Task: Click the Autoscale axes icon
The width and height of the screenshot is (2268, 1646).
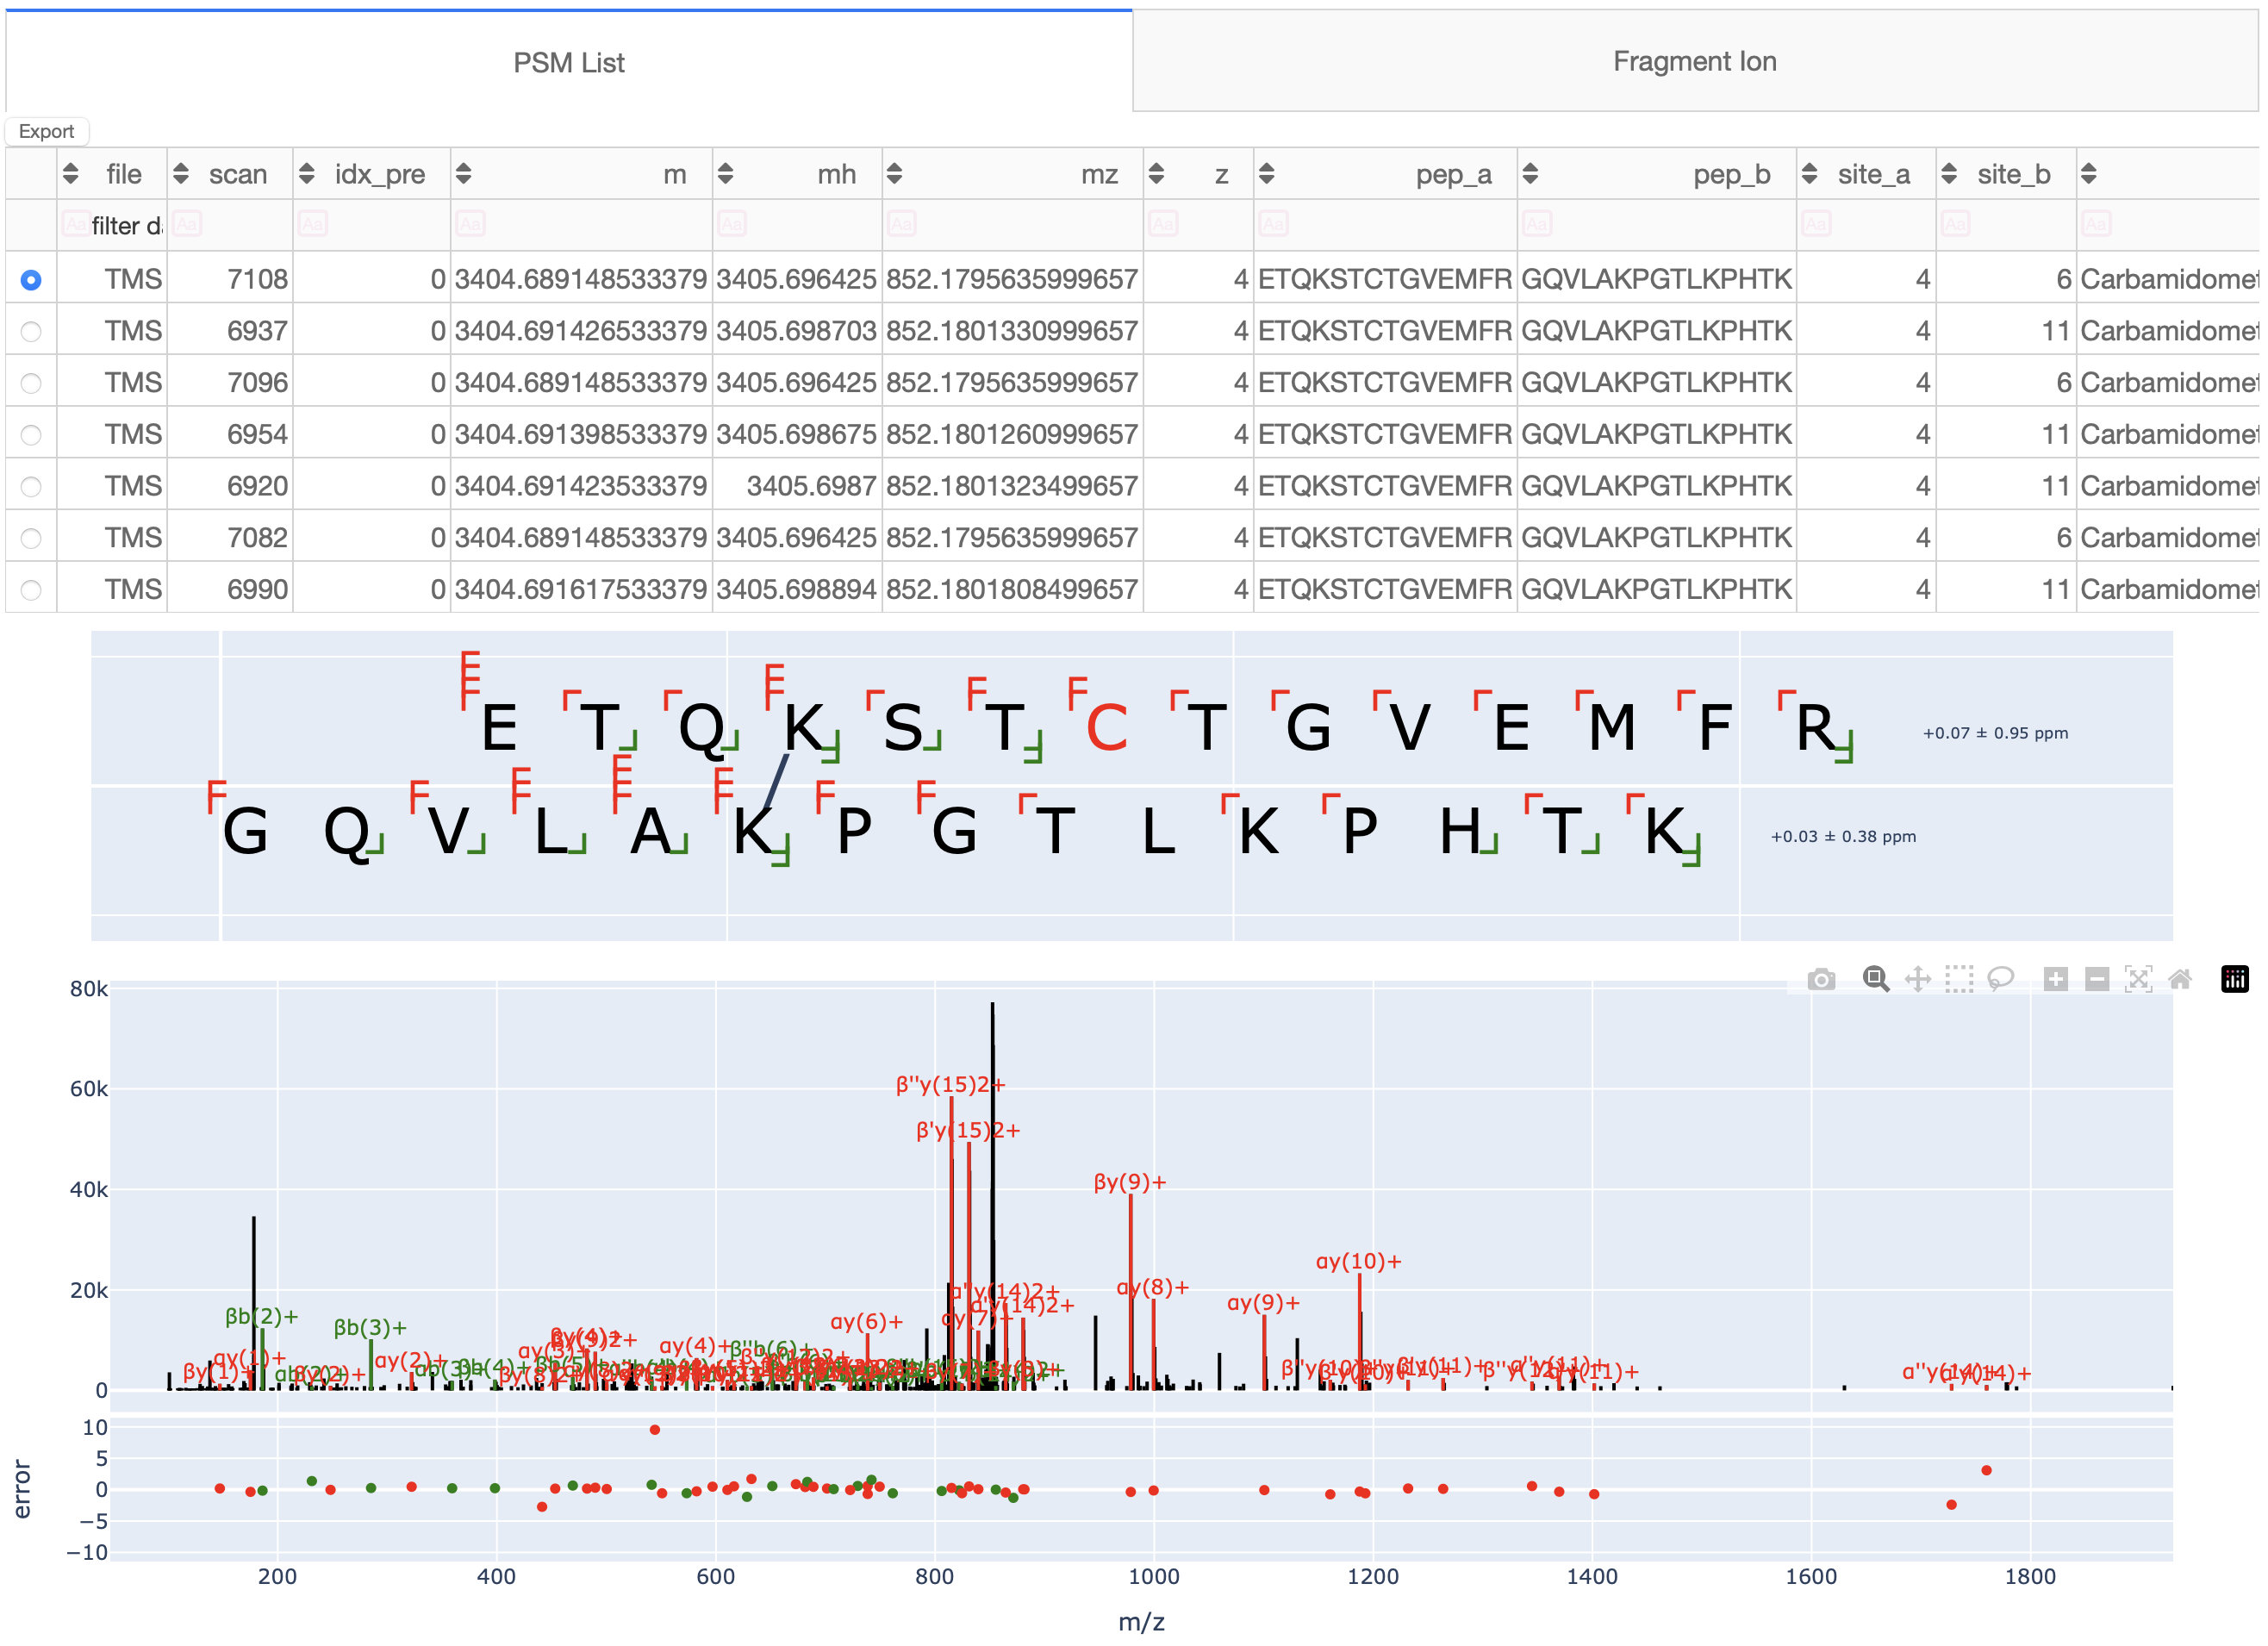Action: tap(2138, 979)
